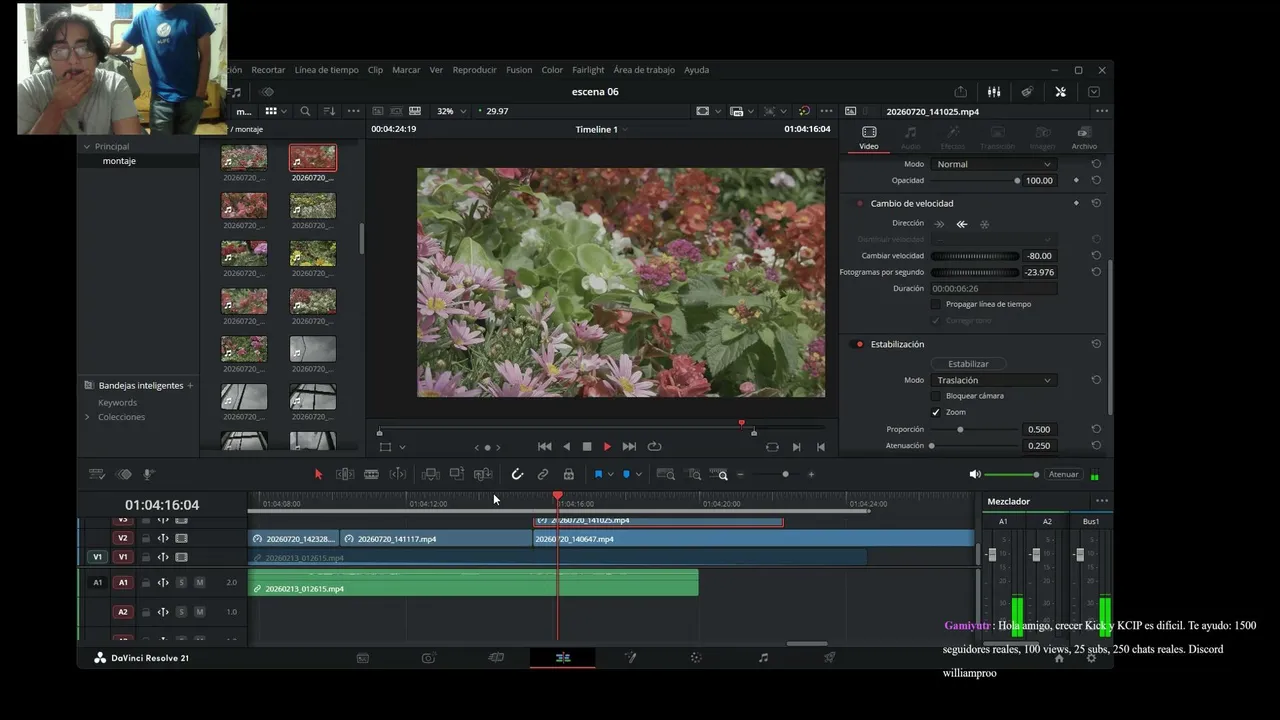Click the replace clip edit icon
Screen dimensions: 1280x720
pos(483,474)
